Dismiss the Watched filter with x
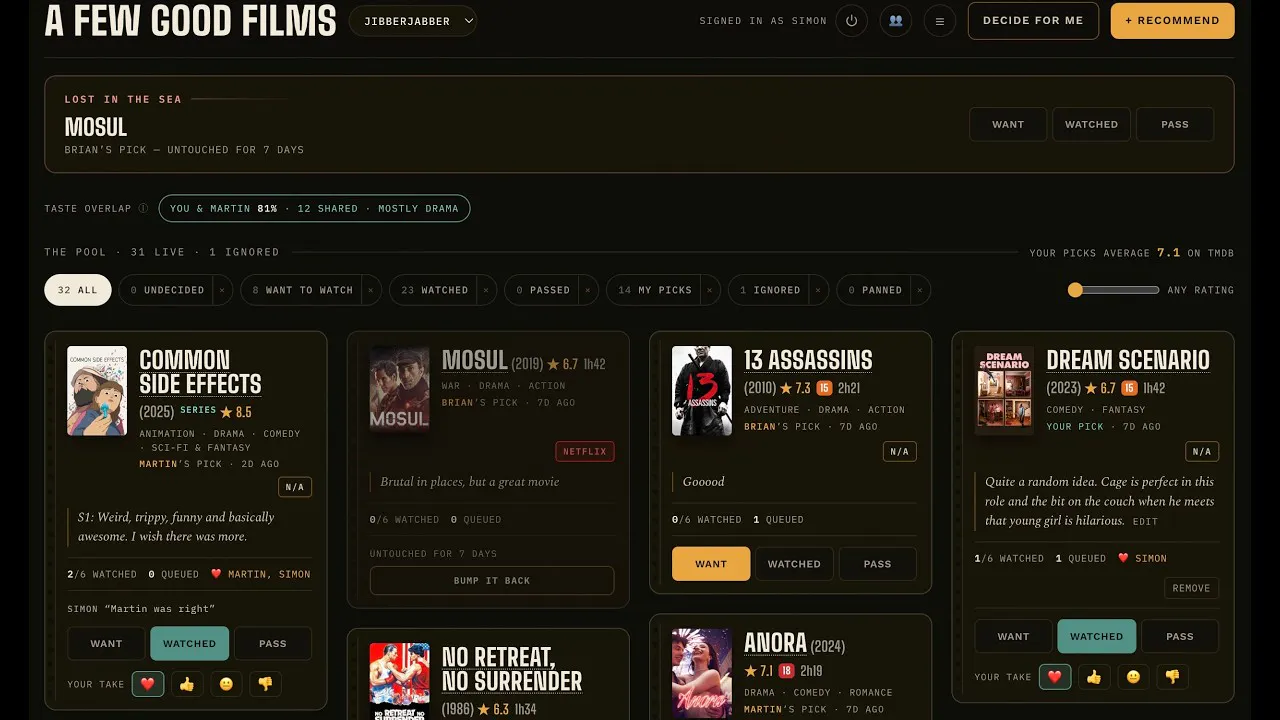The image size is (1280, 720). point(486,290)
